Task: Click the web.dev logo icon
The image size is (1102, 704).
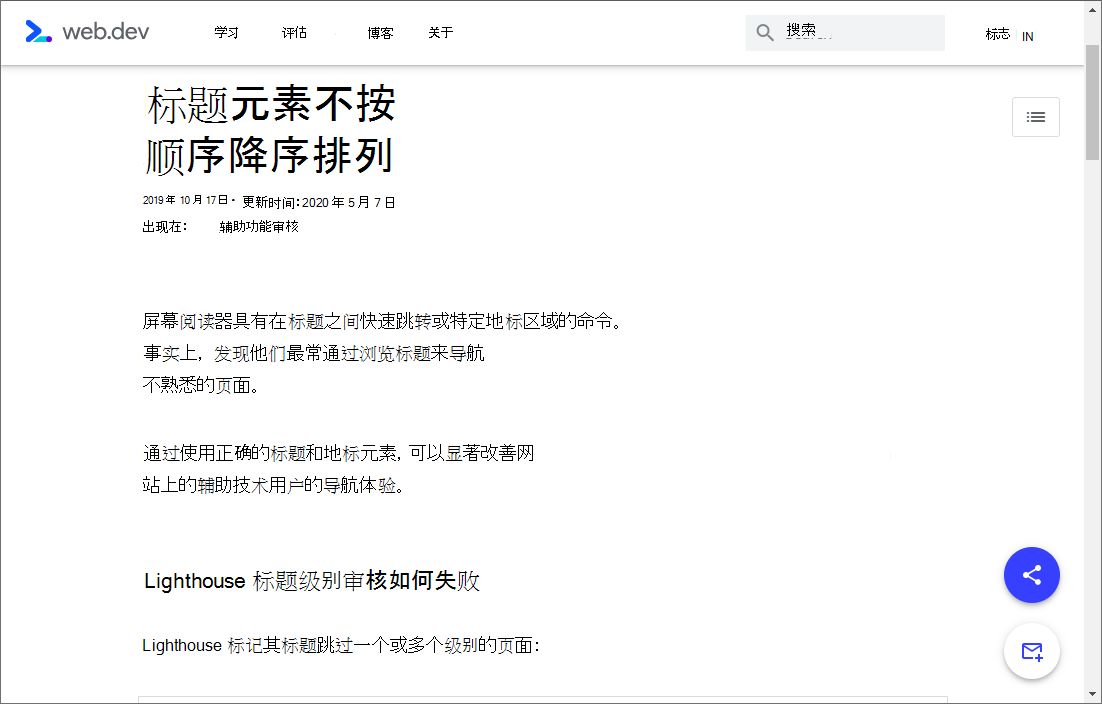Action: [38, 32]
